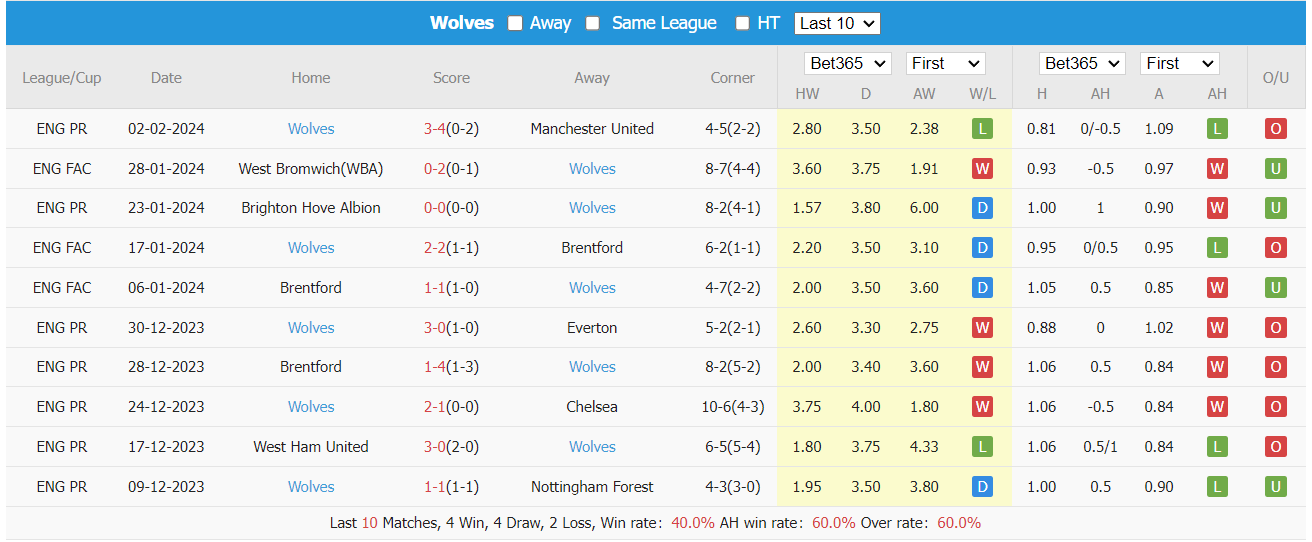The height and width of the screenshot is (542, 1312).
Task: Click the green AH L badge for West Ham row
Action: pyautogui.click(x=1217, y=447)
